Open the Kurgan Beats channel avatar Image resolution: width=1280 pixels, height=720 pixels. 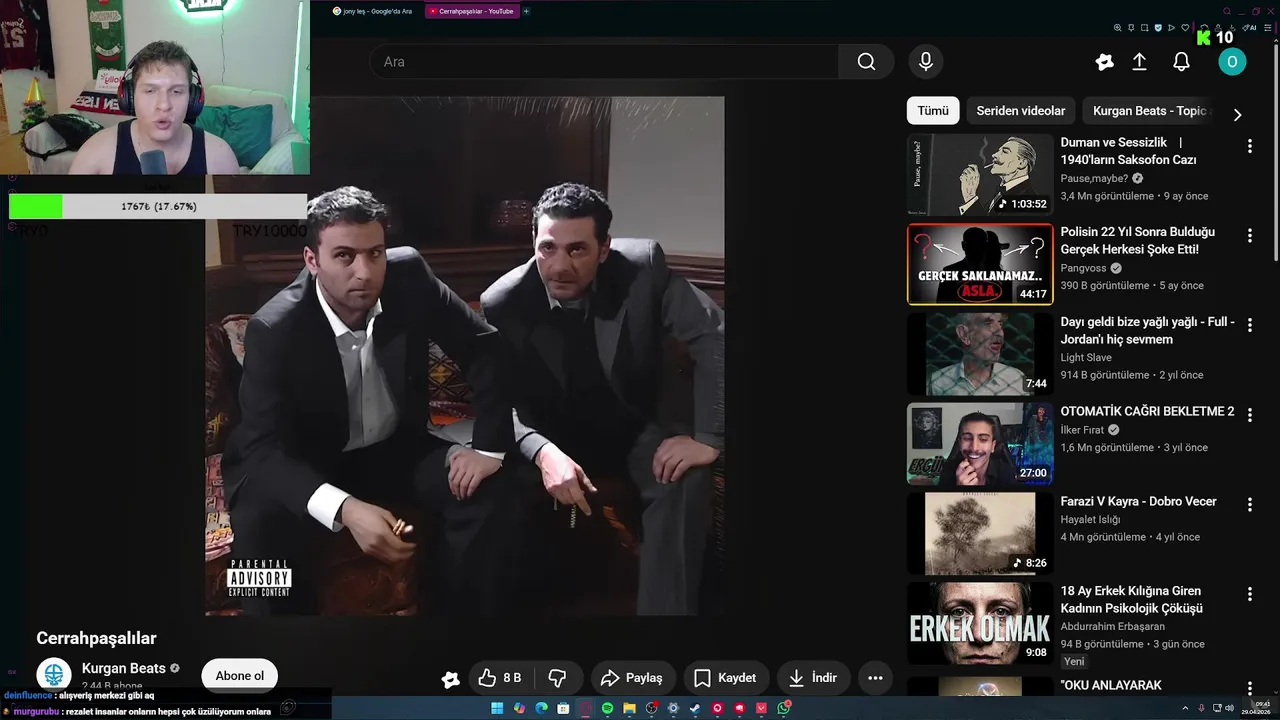tap(54, 675)
